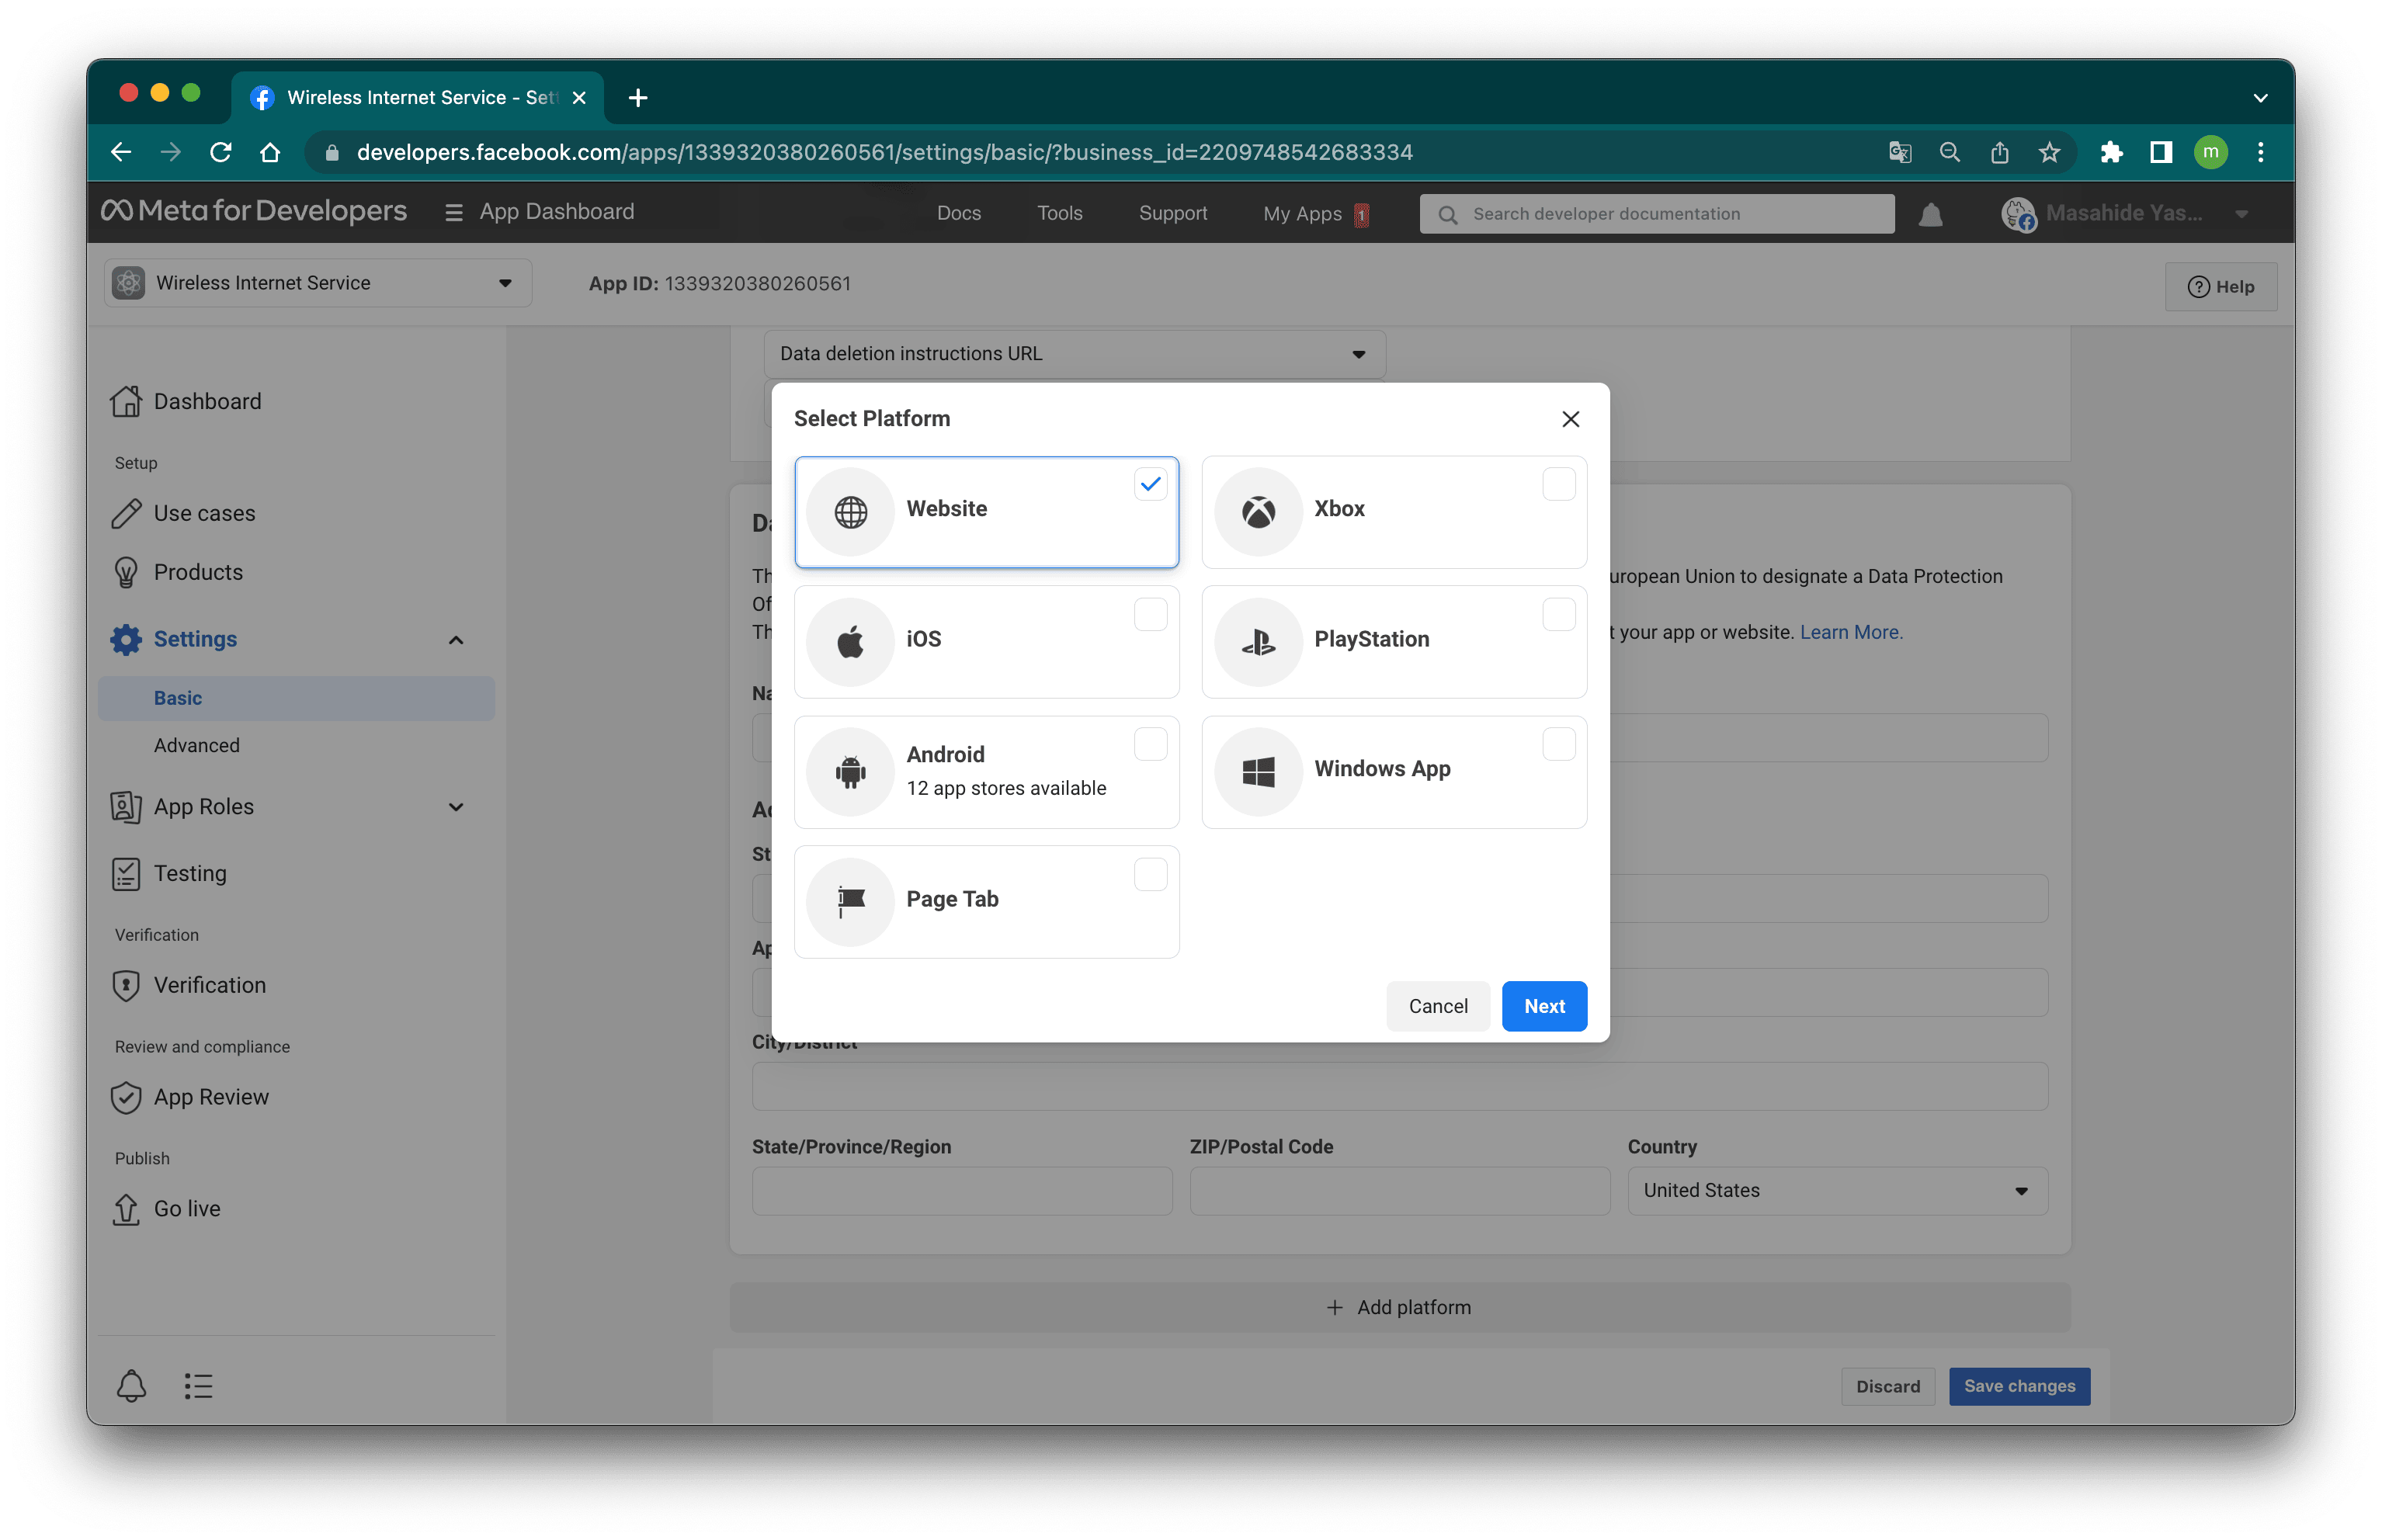This screenshot has height=1540, width=2382.
Task: Click the Meta for Developers logo
Action: 254,211
